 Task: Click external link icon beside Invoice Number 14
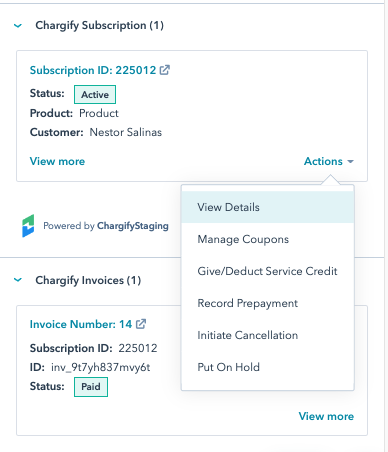pyautogui.click(x=141, y=324)
